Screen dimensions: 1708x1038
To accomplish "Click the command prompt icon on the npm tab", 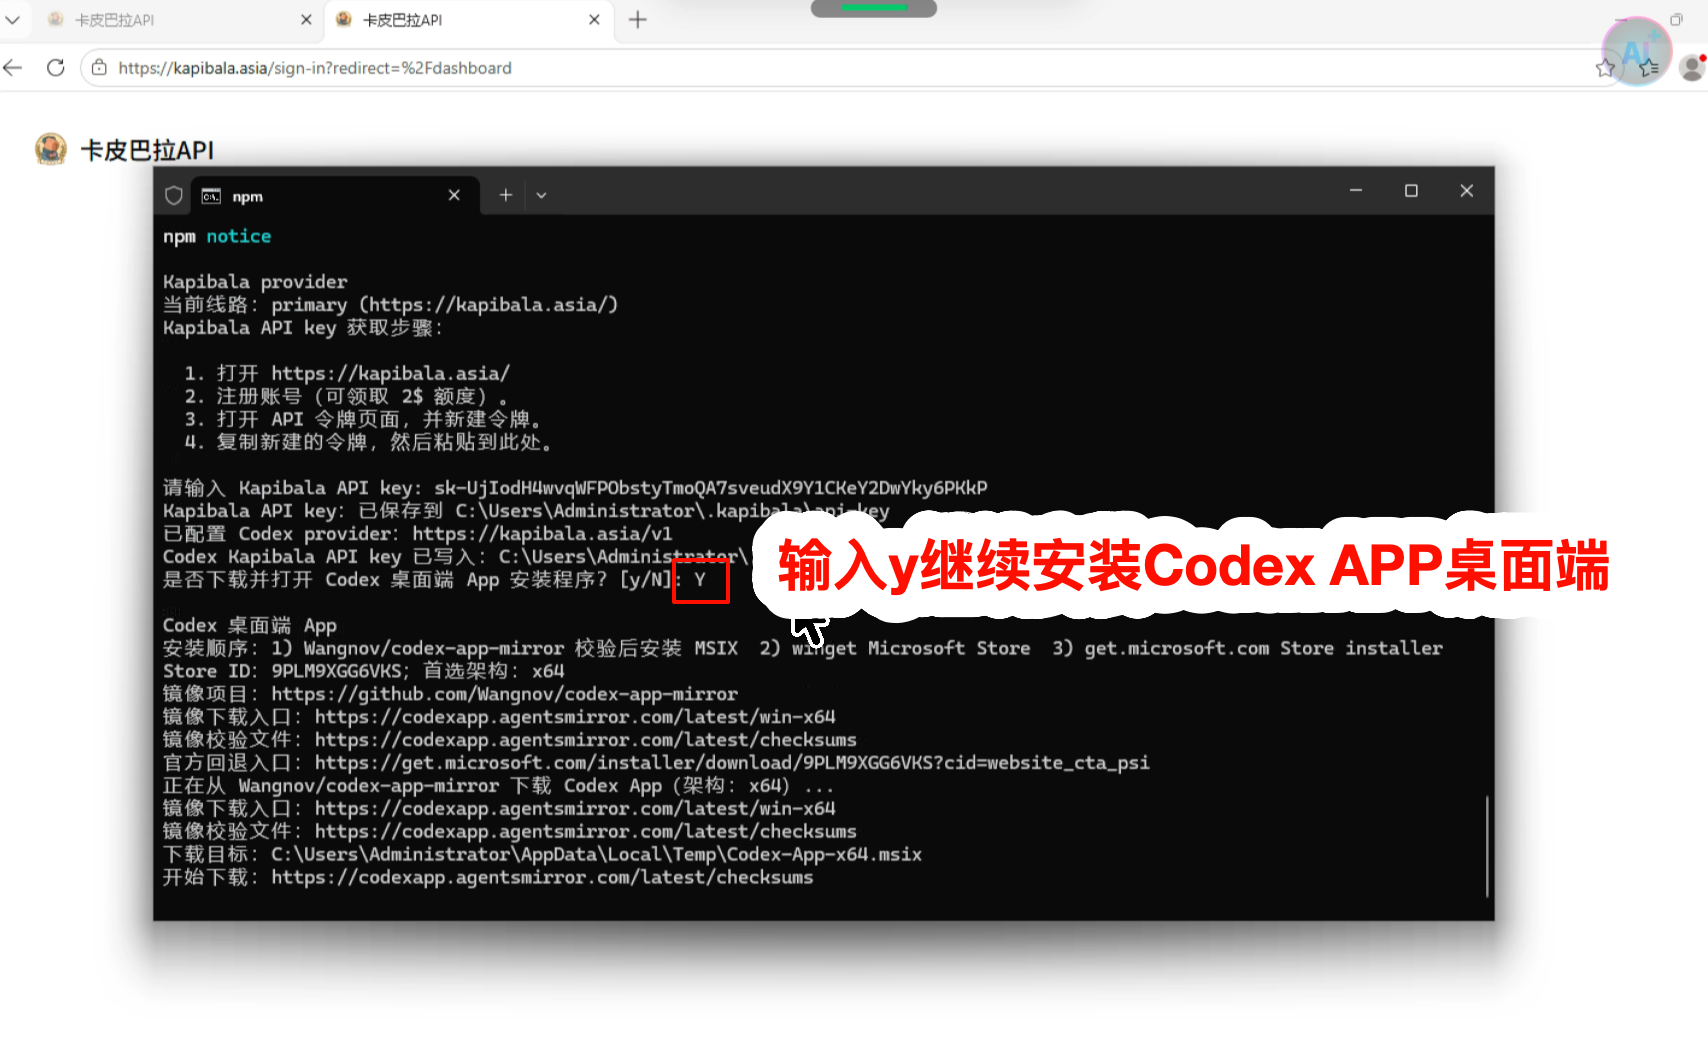I will [211, 196].
